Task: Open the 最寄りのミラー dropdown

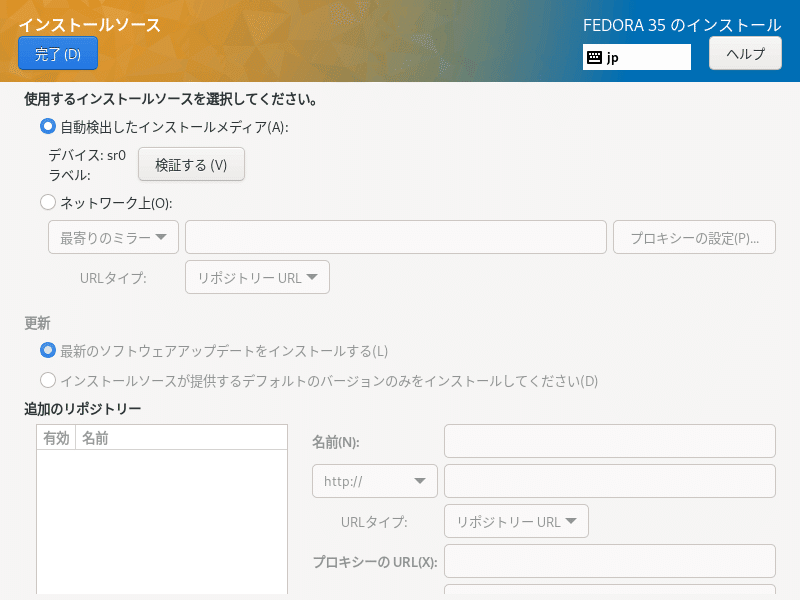Action: (x=113, y=237)
